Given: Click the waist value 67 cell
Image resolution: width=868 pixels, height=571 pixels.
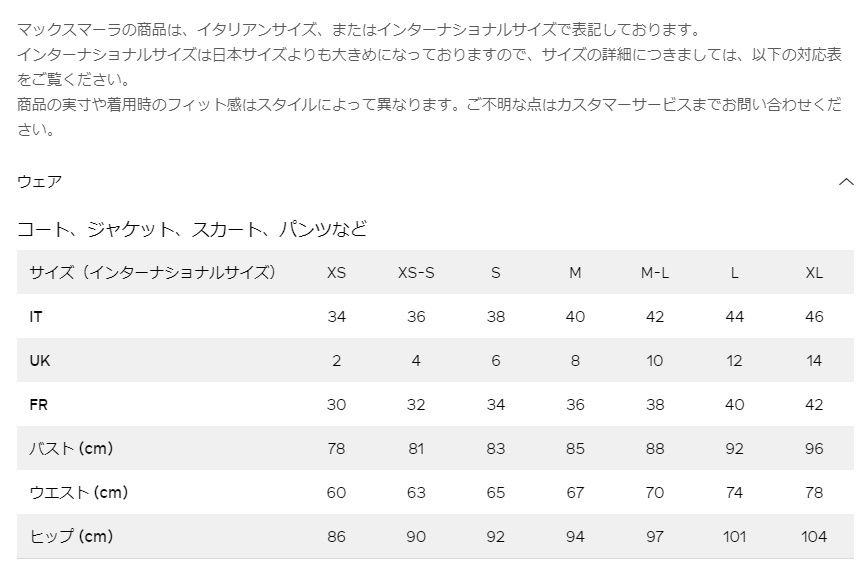Looking at the screenshot, I should (575, 492).
